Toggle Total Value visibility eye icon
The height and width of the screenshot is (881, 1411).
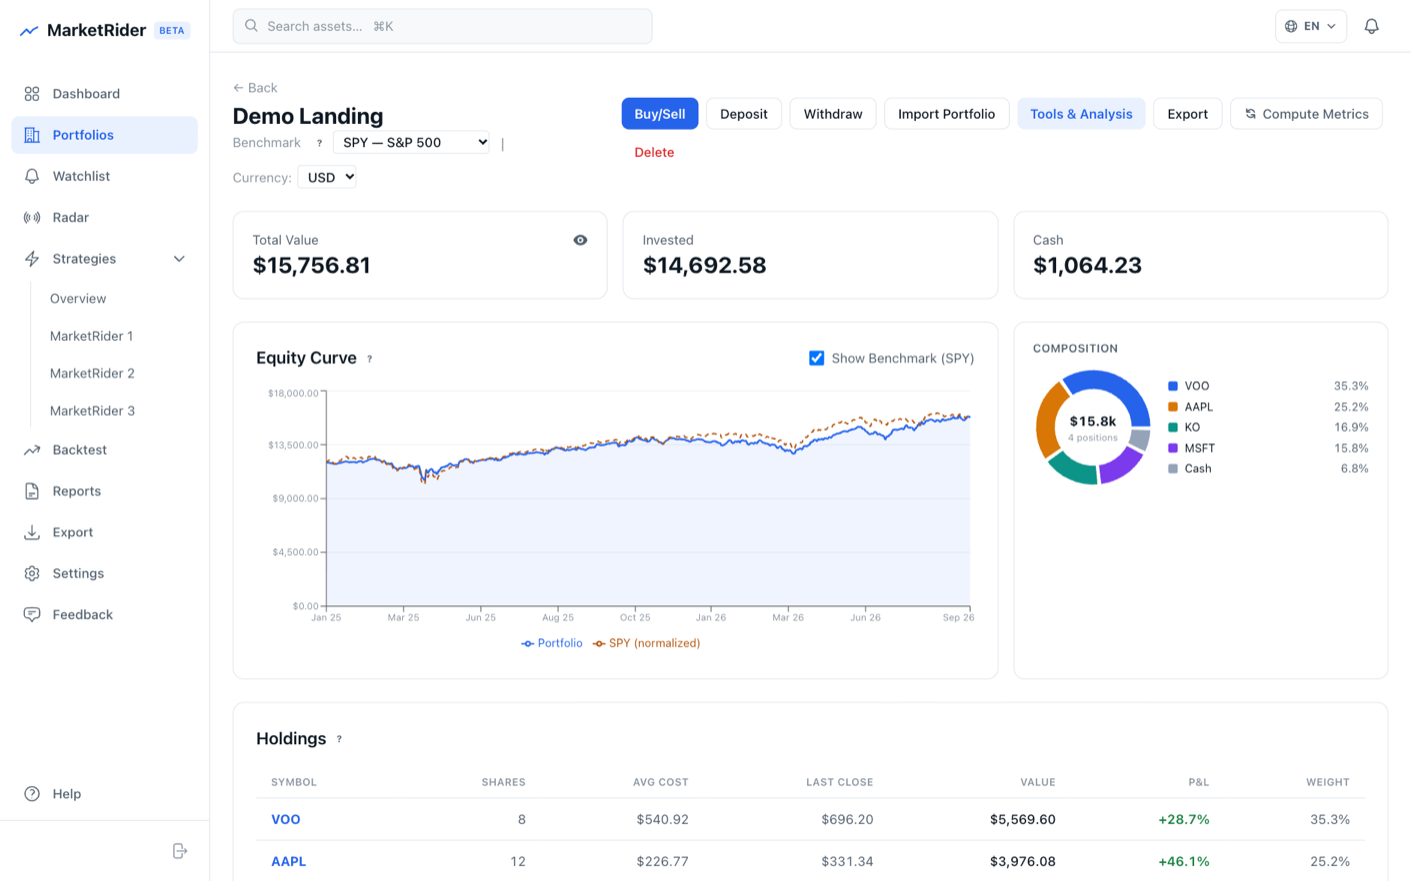[580, 240]
